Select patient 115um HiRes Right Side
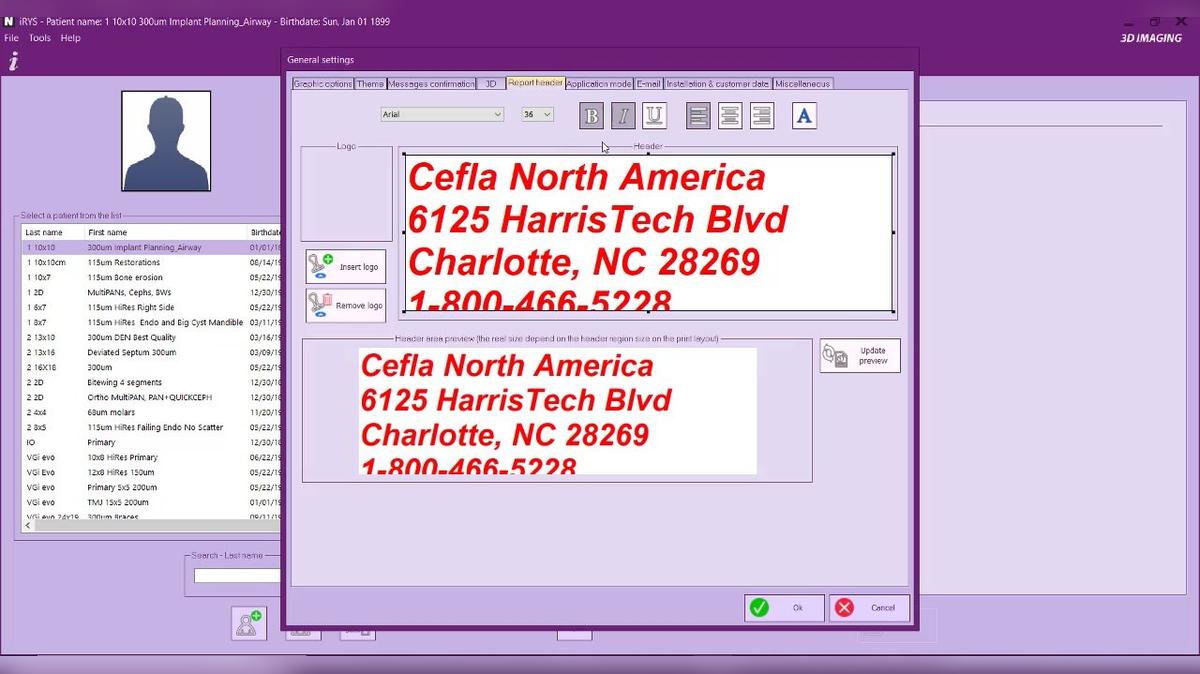1200x674 pixels. (152, 307)
